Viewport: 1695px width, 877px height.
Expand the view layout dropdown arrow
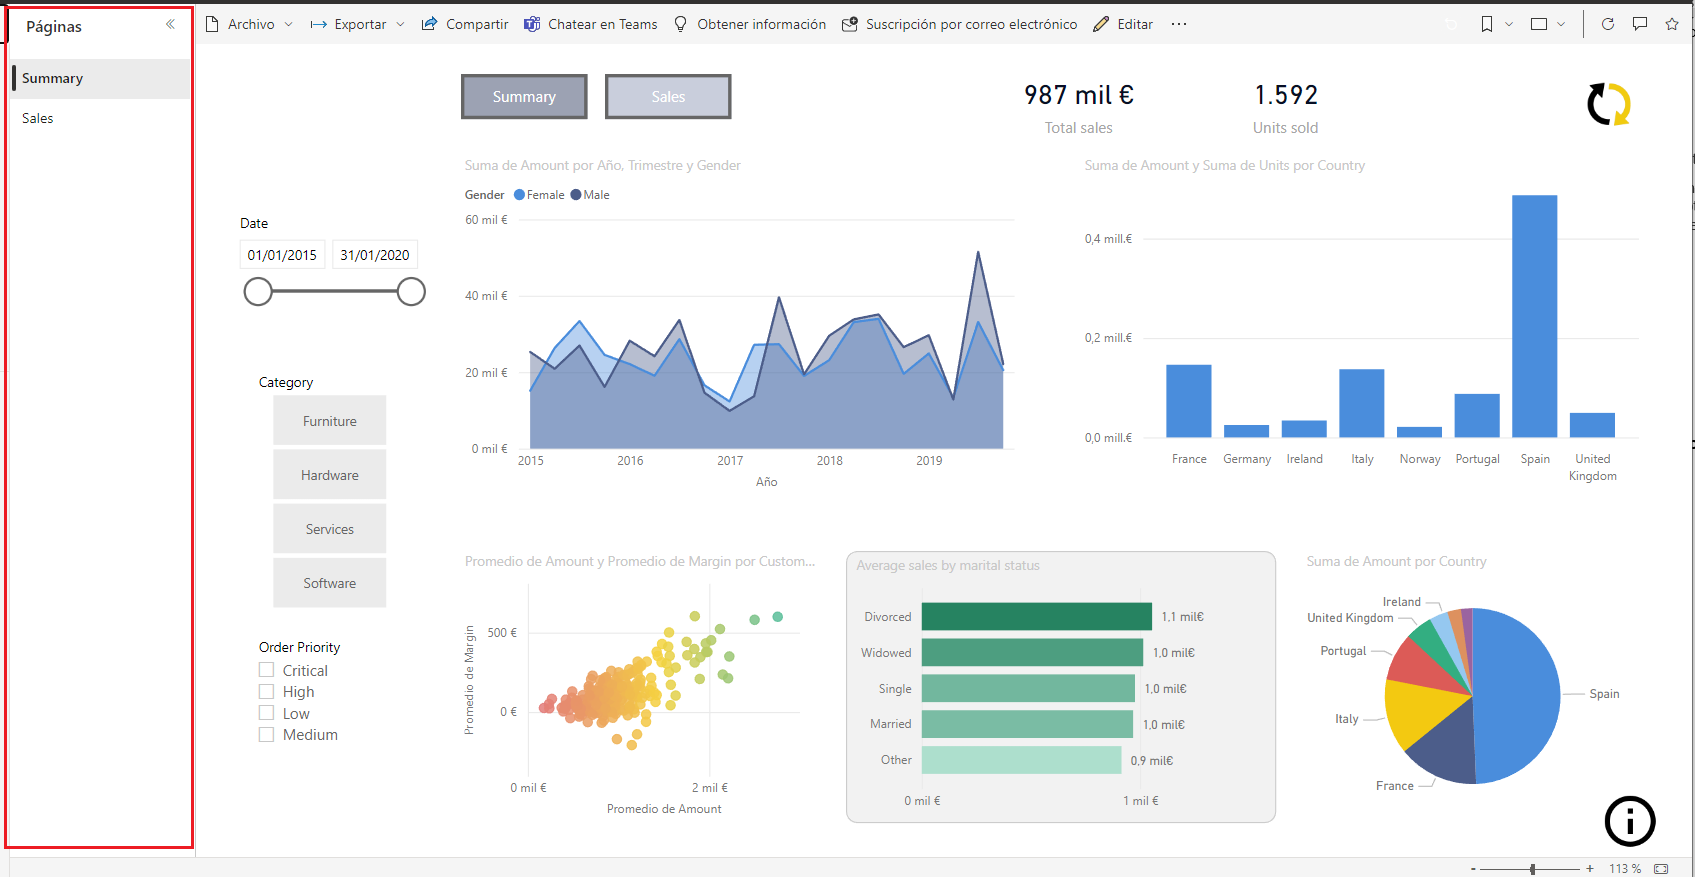[x=1561, y=24]
